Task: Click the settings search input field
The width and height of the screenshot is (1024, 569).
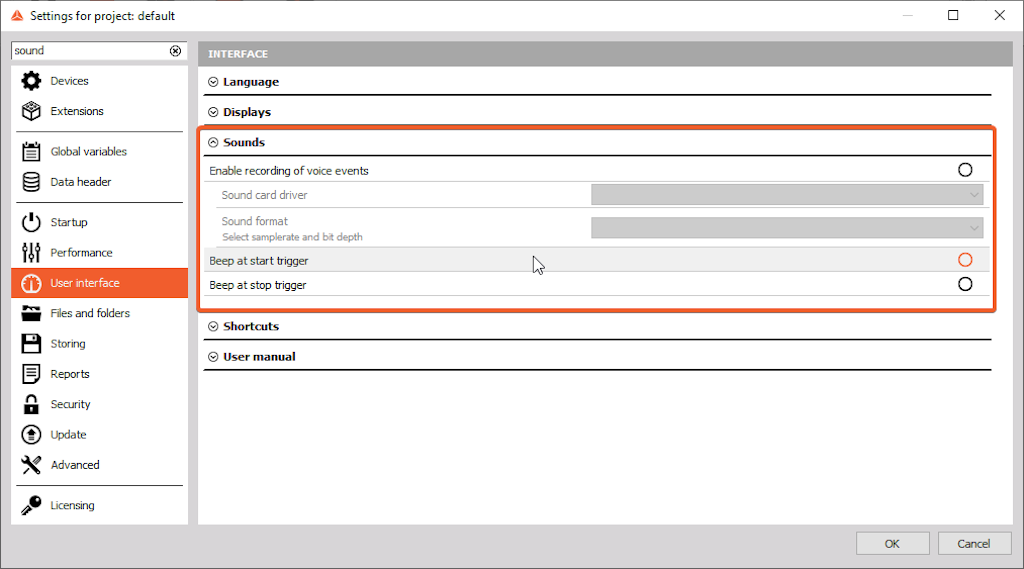Action: tap(90, 51)
